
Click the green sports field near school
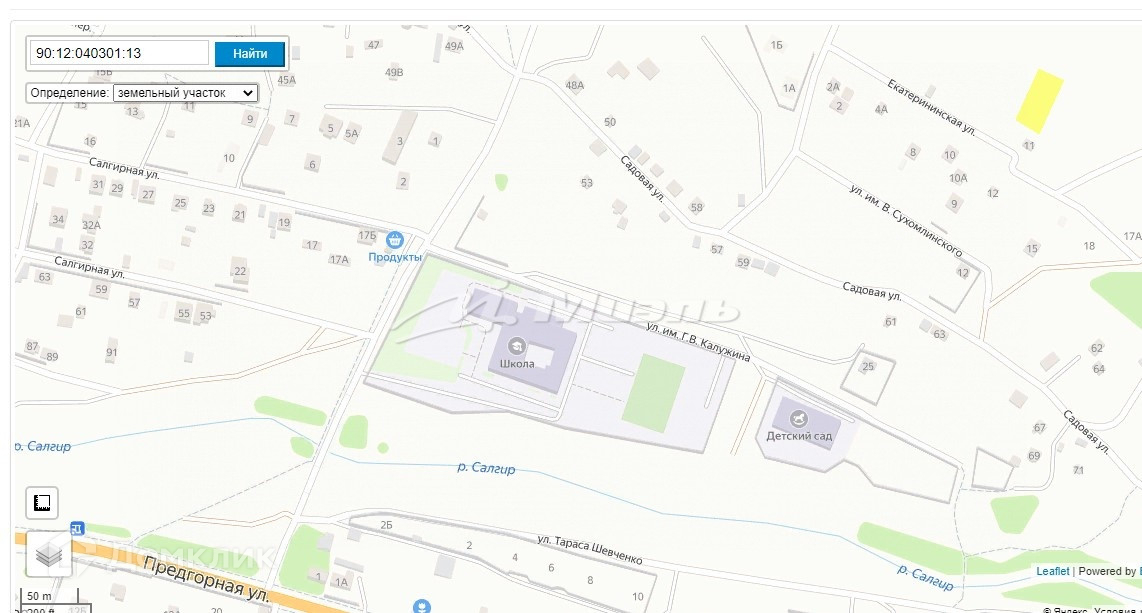654,392
